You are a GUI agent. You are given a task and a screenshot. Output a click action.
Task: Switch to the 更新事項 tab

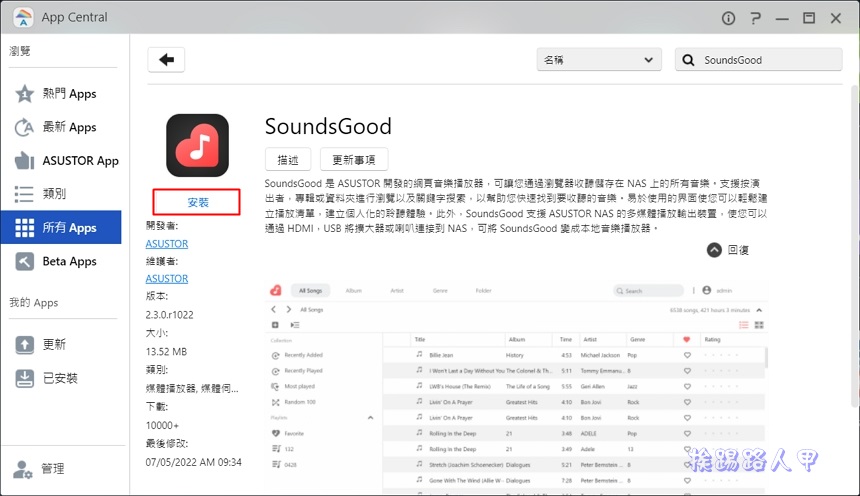pos(354,160)
